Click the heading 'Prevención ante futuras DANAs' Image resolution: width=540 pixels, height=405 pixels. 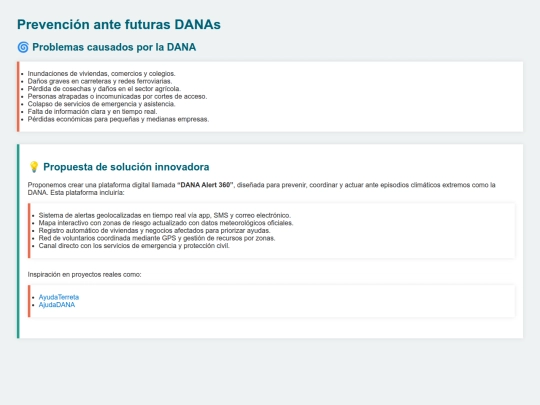pos(119,25)
